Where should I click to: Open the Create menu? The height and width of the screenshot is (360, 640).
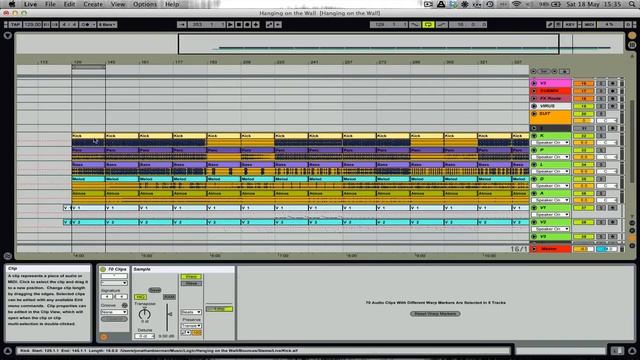pos(93,4)
